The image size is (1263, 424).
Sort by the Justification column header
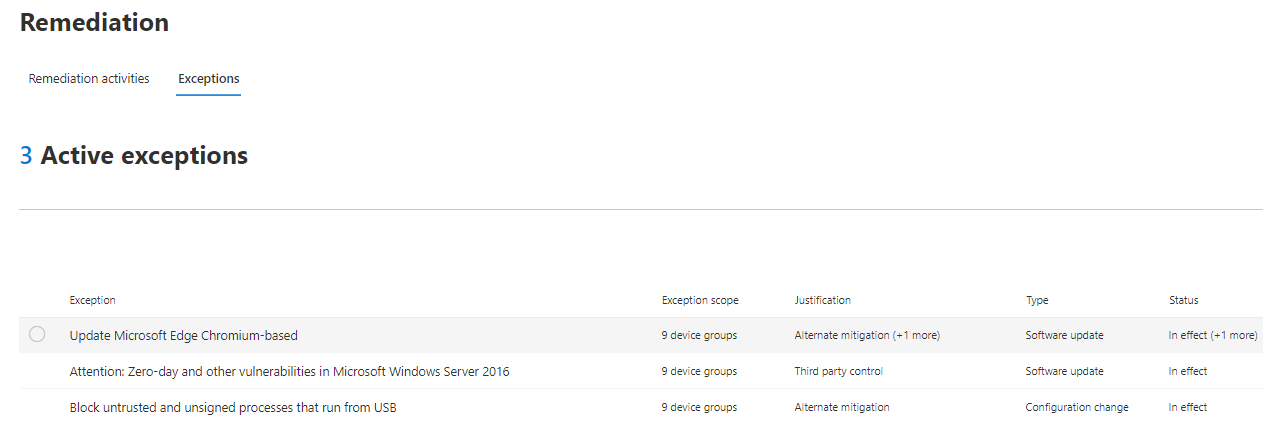[823, 300]
